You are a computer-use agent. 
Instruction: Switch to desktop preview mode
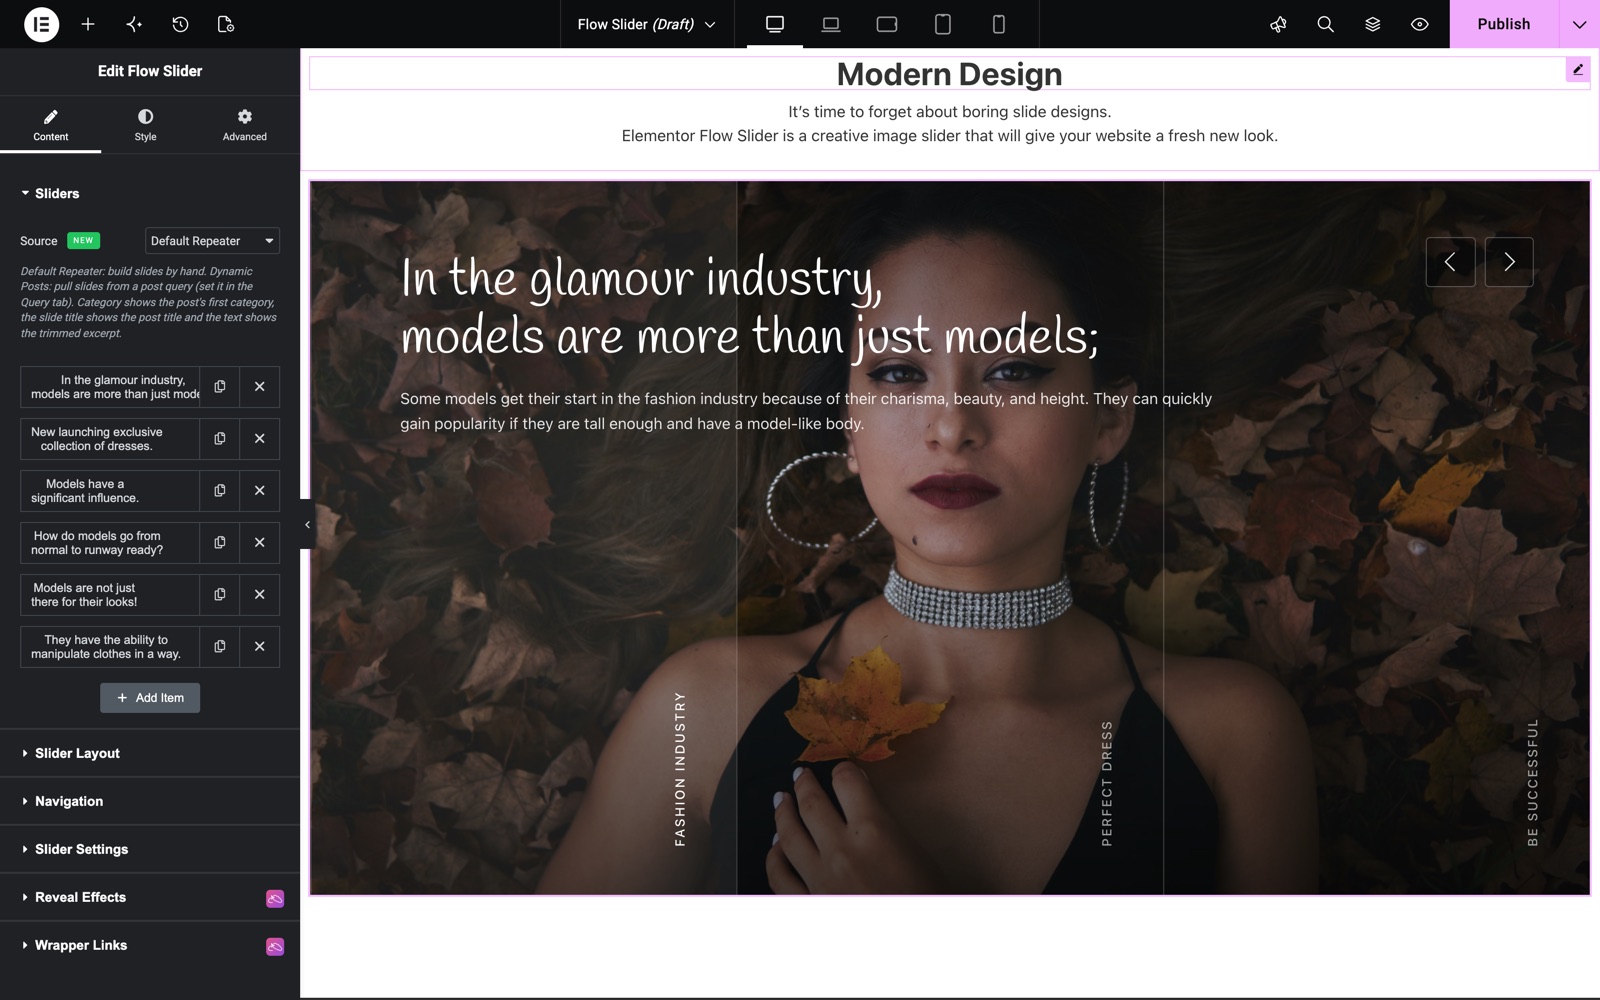(x=775, y=24)
